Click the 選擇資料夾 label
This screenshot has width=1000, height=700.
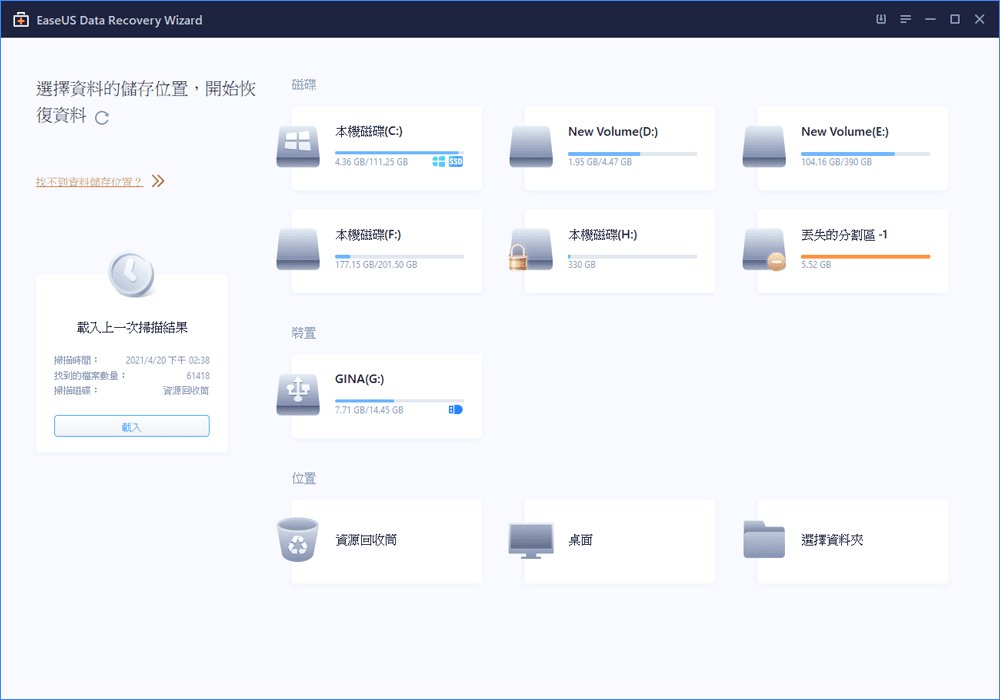[832, 540]
